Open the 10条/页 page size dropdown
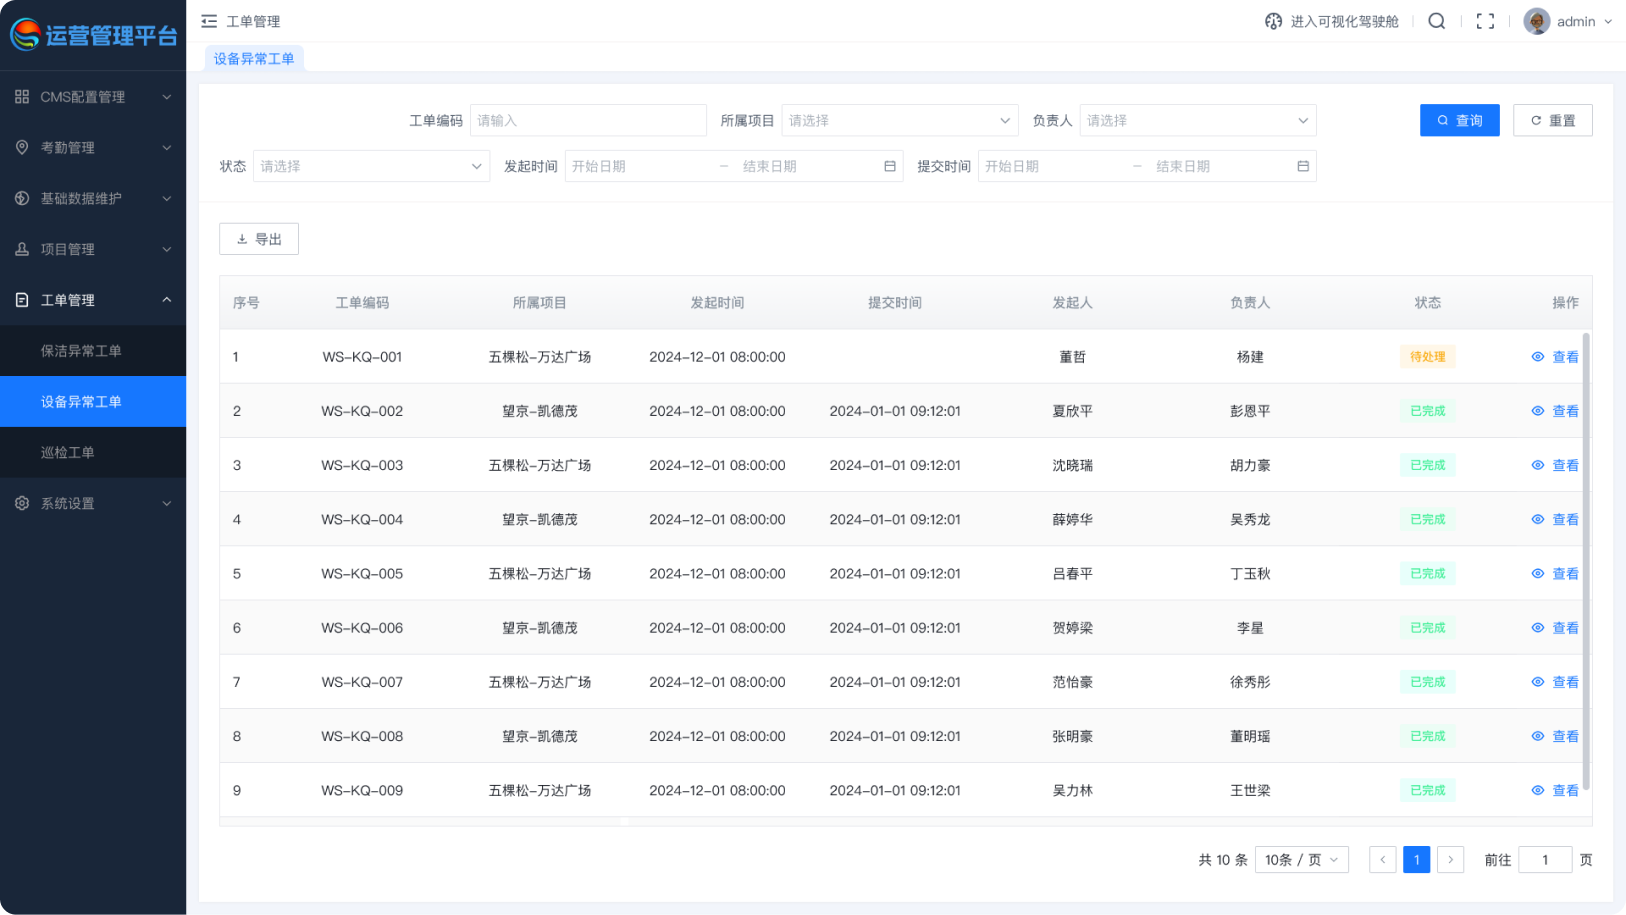Viewport: 1626px width, 915px height. [x=1302, y=860]
